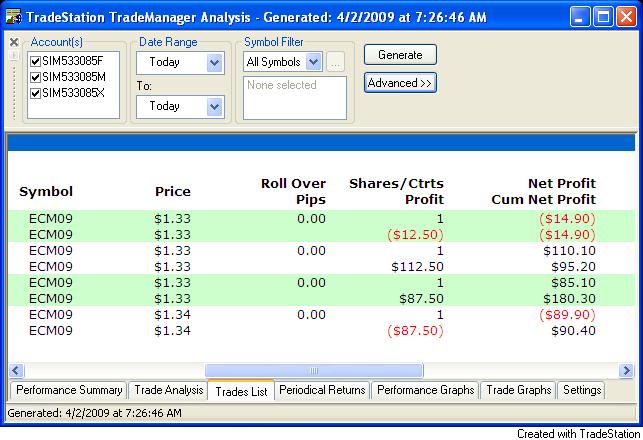
Task: Open the Trade Graphs tab
Action: pos(518,390)
